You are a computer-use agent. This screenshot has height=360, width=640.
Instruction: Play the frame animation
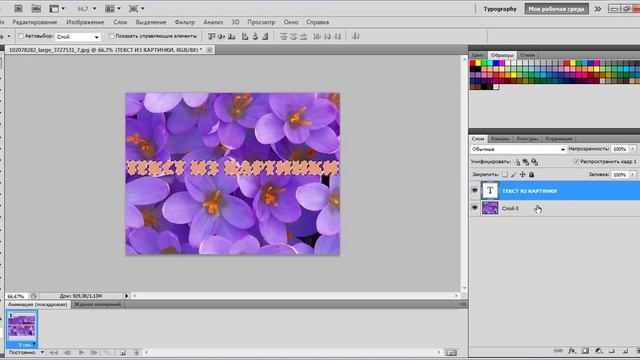pyautogui.click(x=81, y=352)
